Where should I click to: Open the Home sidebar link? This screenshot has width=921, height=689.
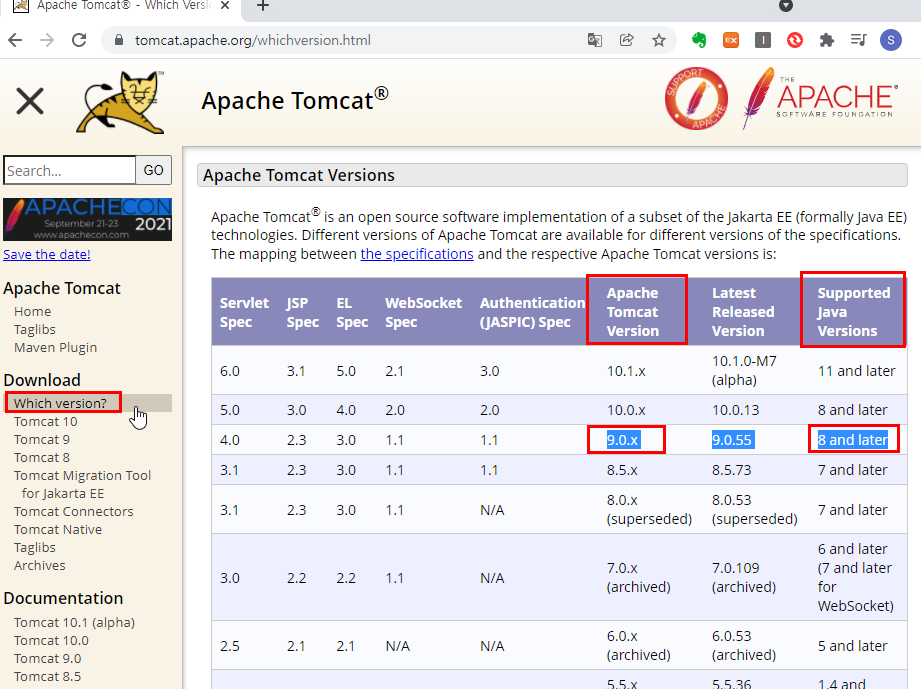point(32,311)
